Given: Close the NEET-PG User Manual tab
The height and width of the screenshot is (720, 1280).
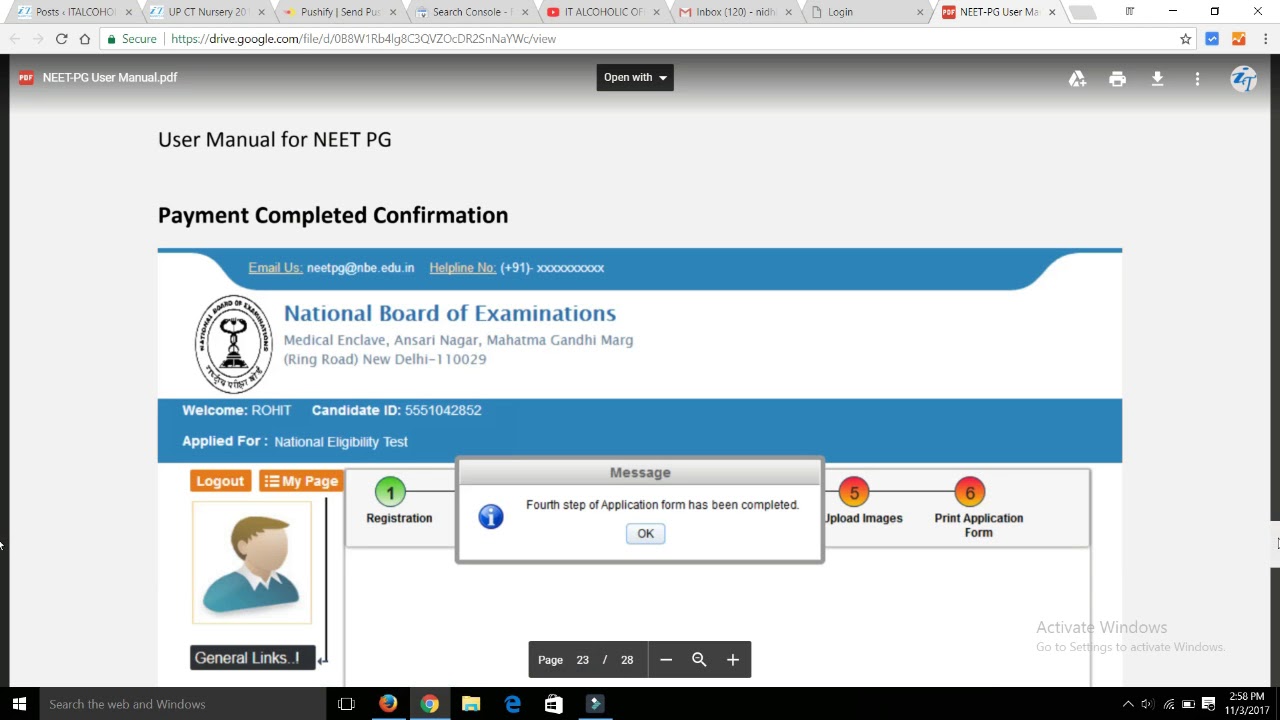Looking at the screenshot, I should pos(1052,12).
